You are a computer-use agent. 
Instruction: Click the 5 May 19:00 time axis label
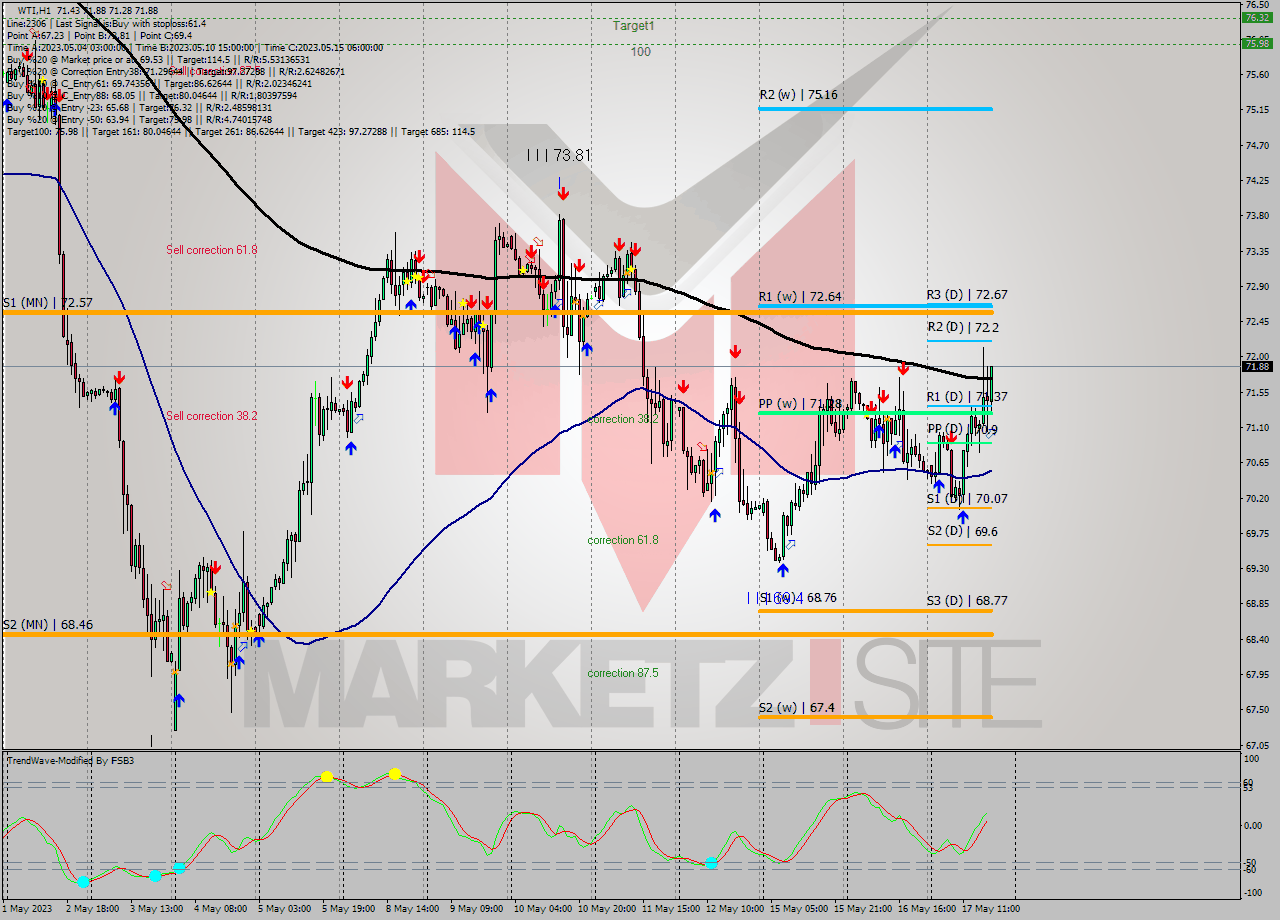[x=351, y=909]
